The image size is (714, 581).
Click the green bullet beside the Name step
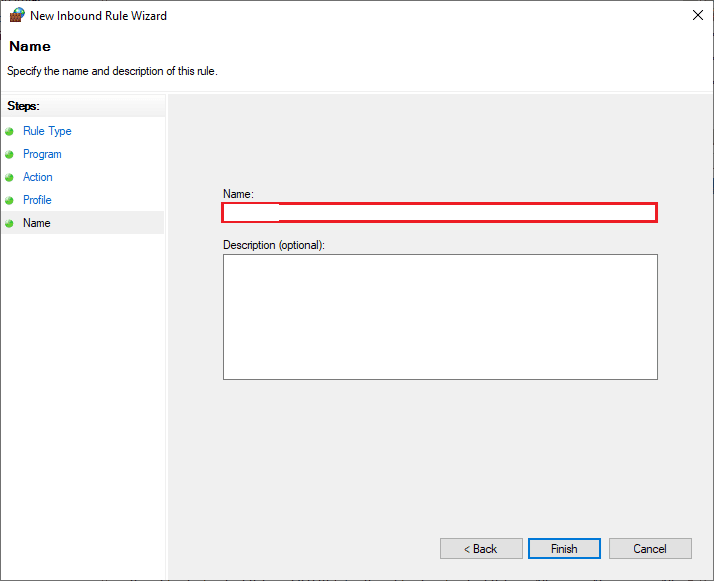(9, 223)
